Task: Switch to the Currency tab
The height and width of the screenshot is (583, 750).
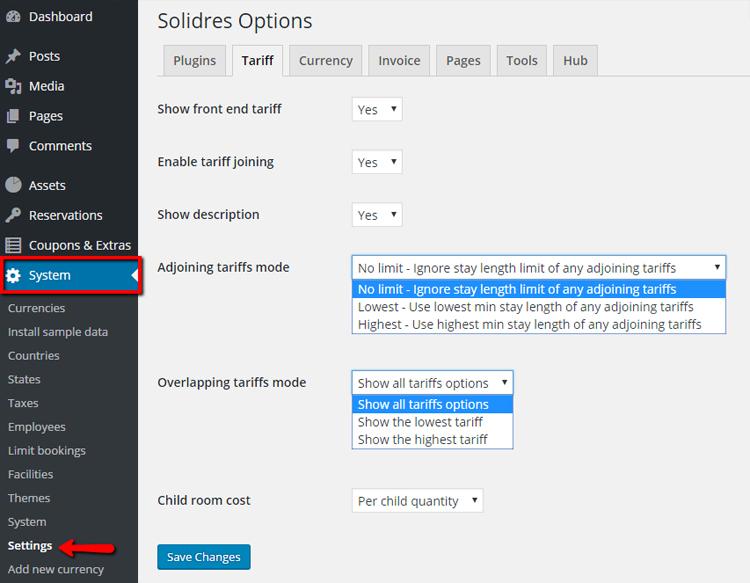Action: (325, 61)
